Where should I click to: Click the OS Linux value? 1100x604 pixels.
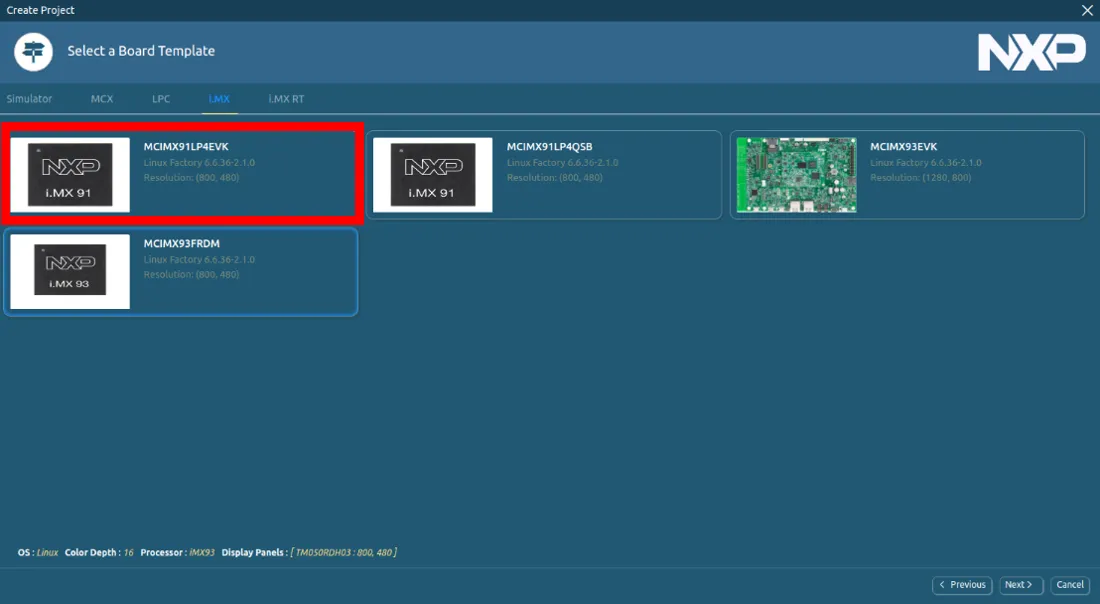[x=48, y=553]
